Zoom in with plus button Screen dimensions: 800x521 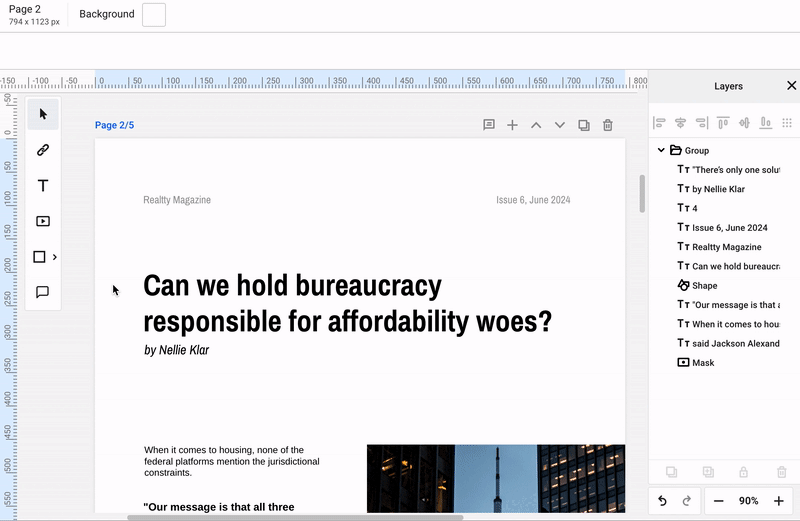[x=779, y=501]
